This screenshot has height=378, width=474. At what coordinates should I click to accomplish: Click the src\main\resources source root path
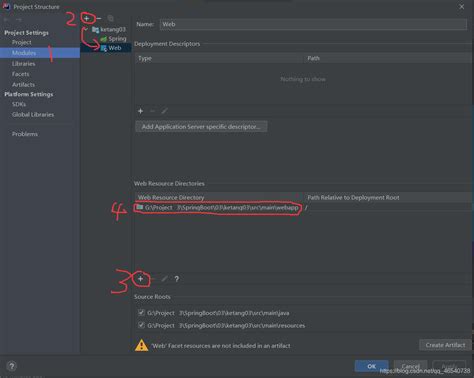tap(226, 325)
